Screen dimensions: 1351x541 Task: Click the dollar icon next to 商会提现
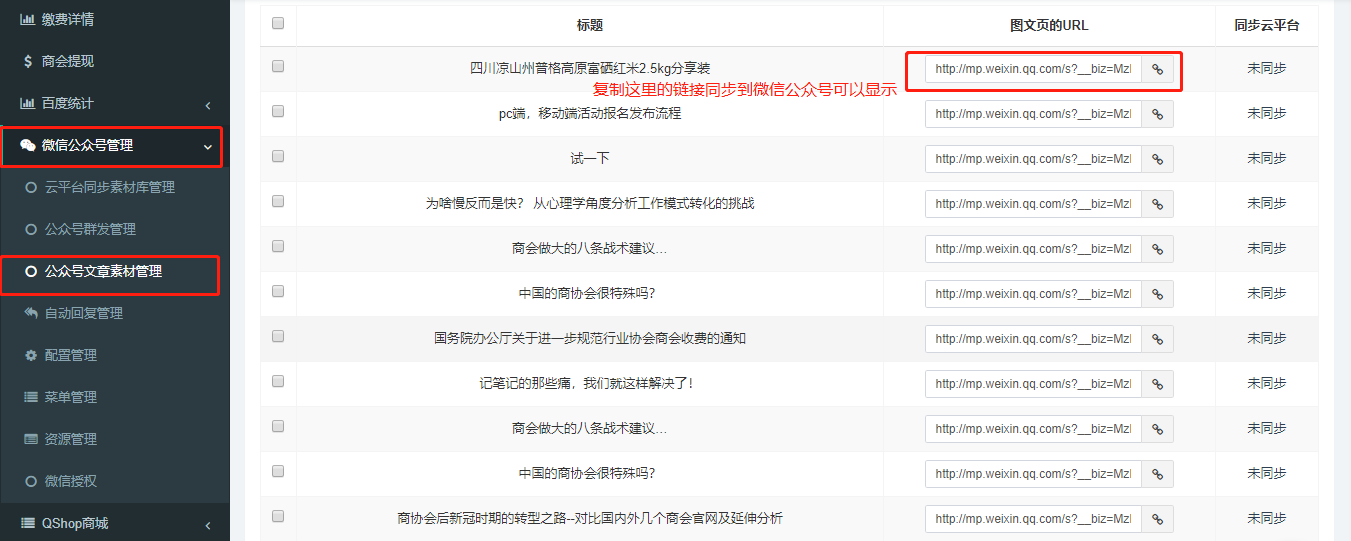tap(28, 62)
